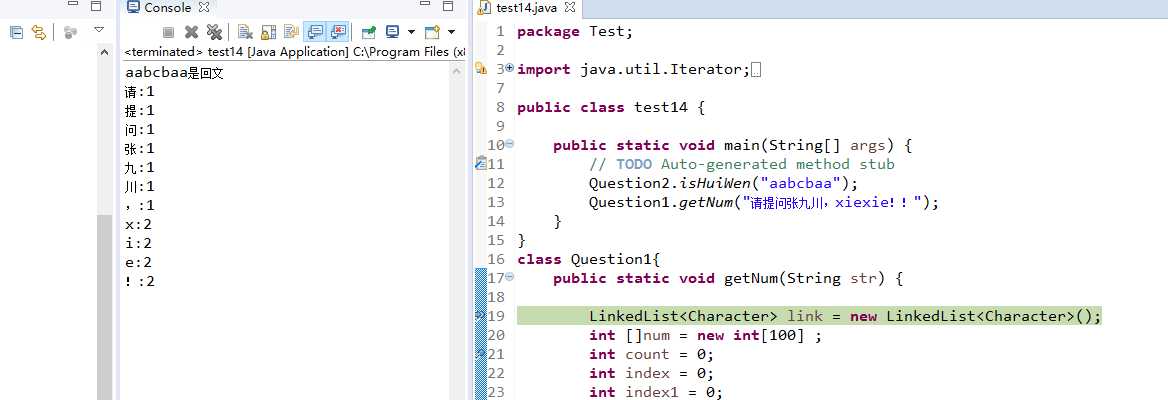
Task: Click 'int index = 0;' on line 22
Action: pos(651,373)
